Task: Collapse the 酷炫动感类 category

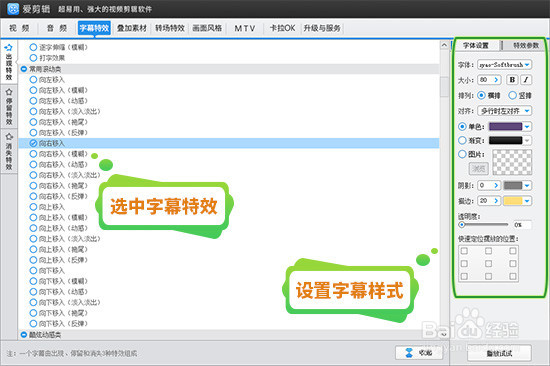Action: coord(24,335)
